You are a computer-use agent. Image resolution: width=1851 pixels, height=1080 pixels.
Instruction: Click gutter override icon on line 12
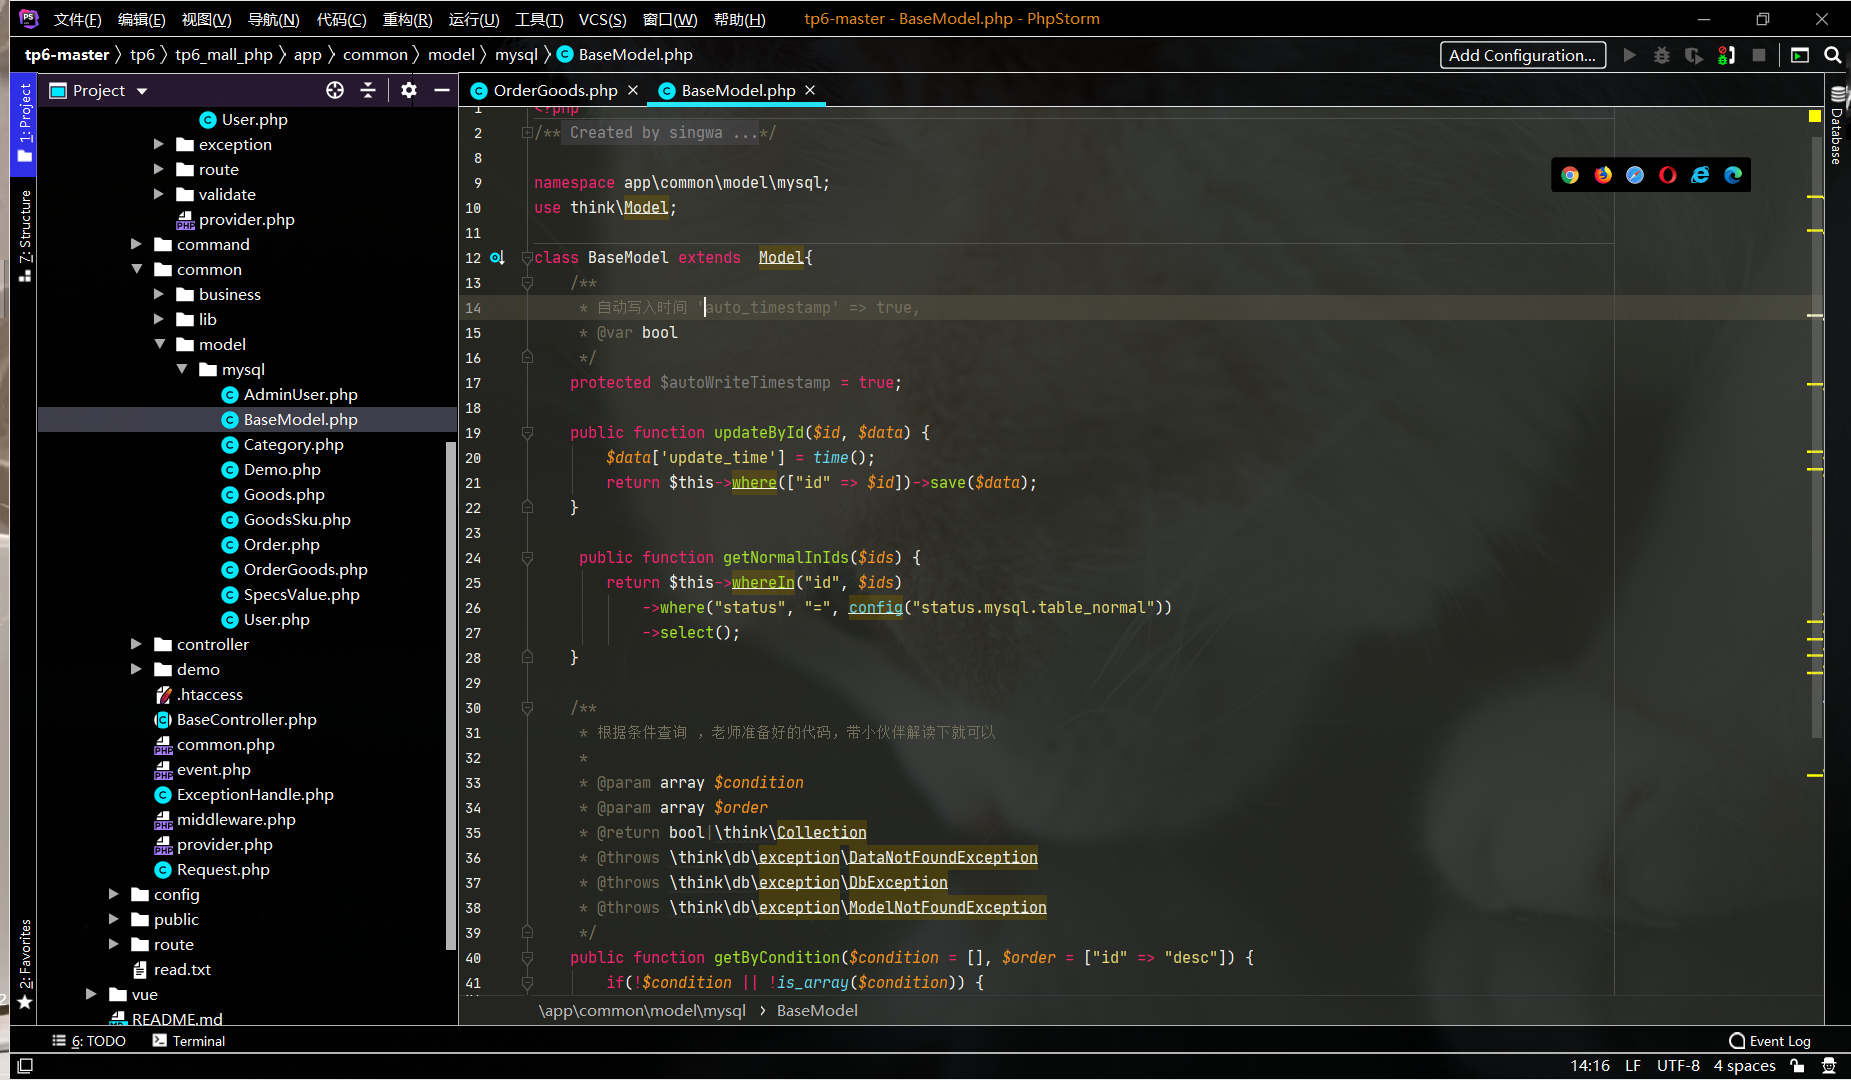497,258
